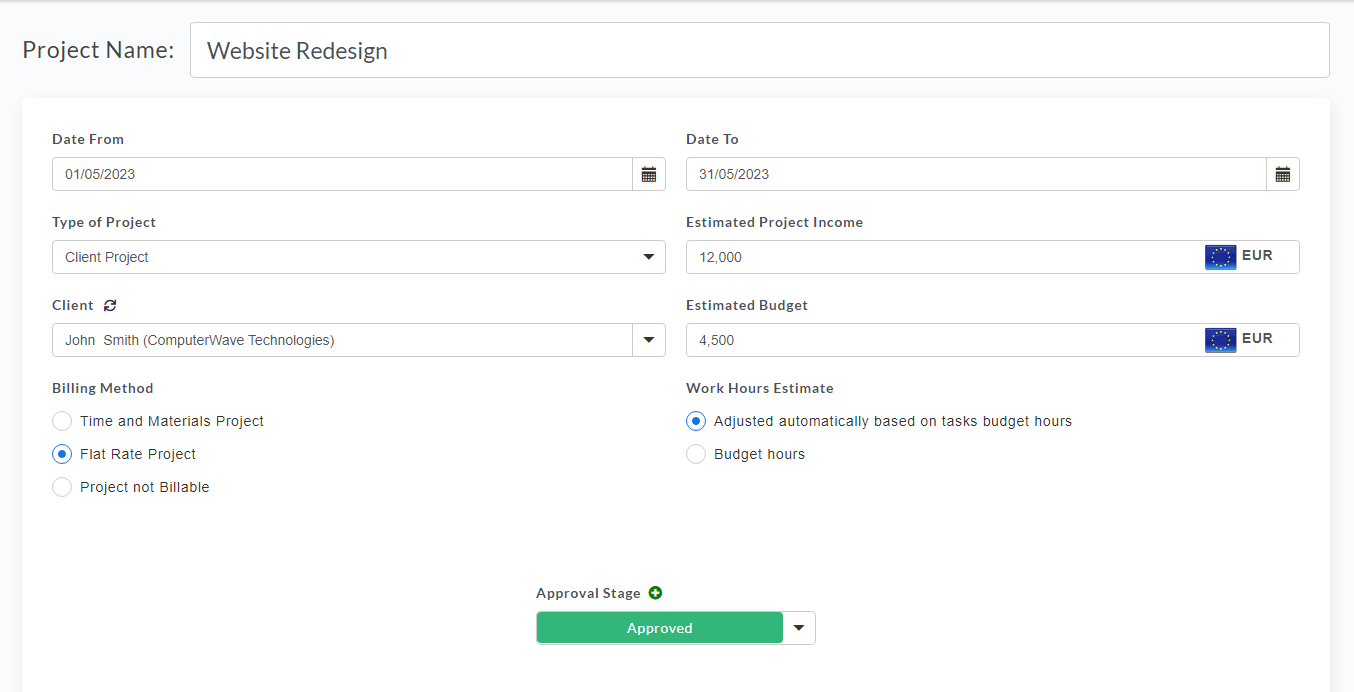Click the Date From text field
The image size is (1354, 692).
coord(342,174)
